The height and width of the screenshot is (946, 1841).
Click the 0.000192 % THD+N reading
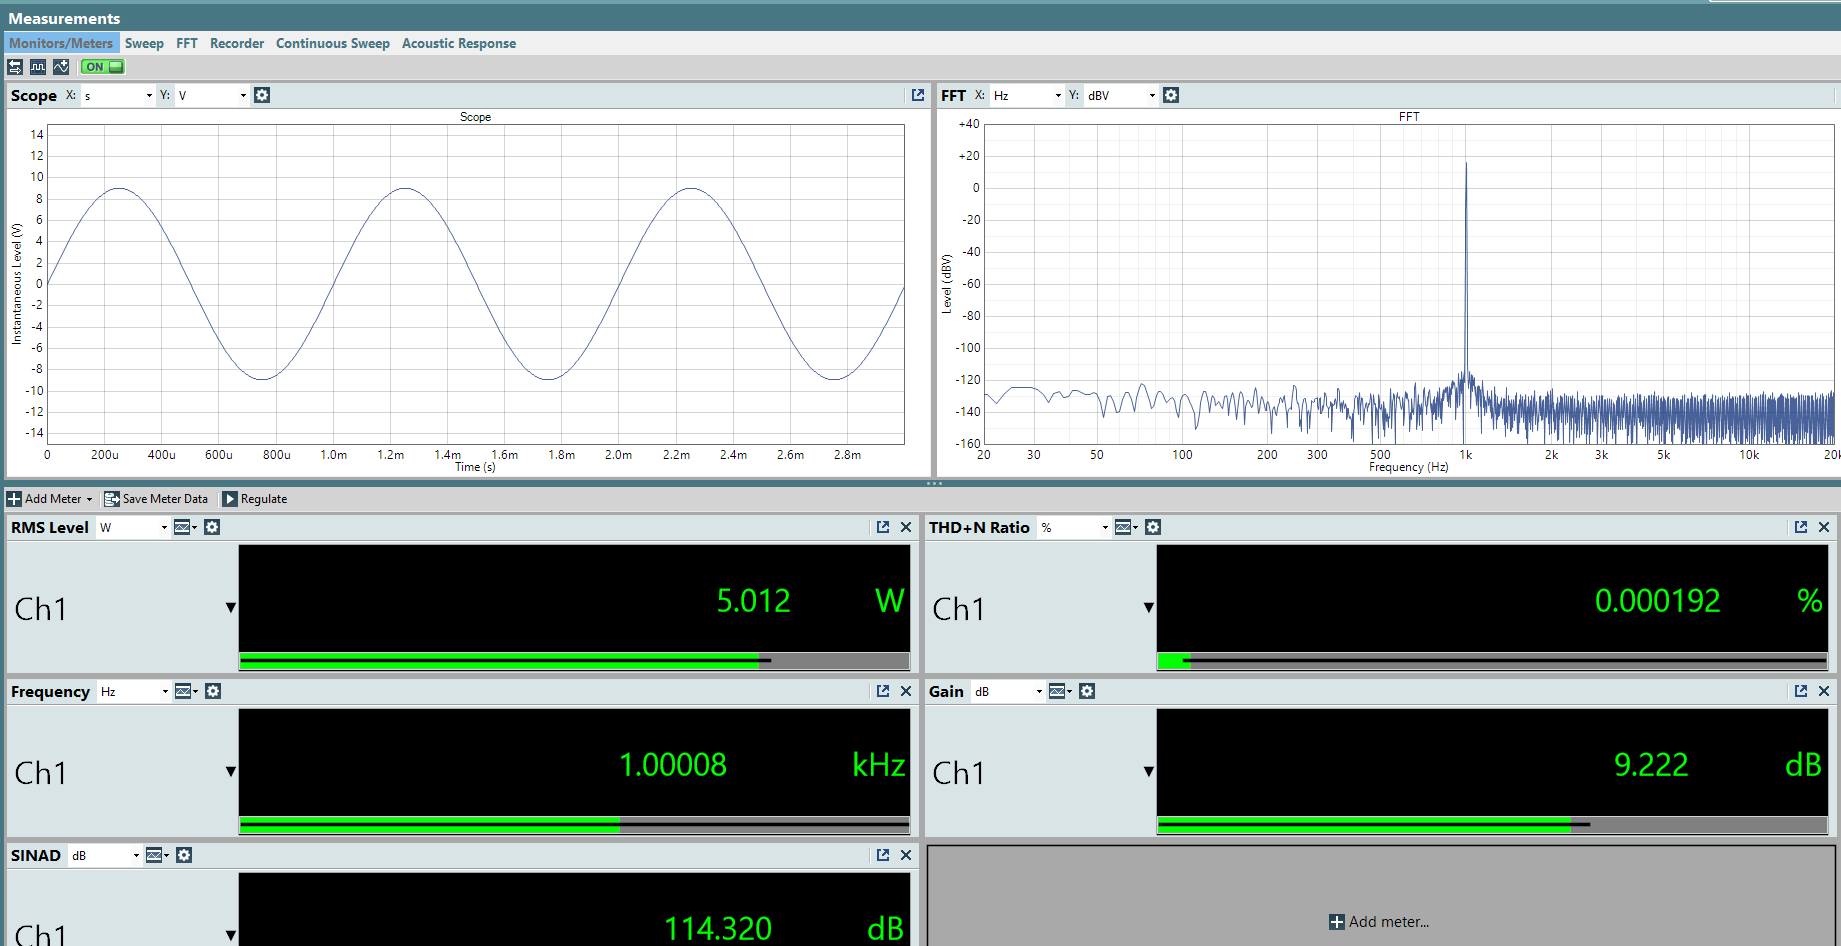pyautogui.click(x=1657, y=600)
